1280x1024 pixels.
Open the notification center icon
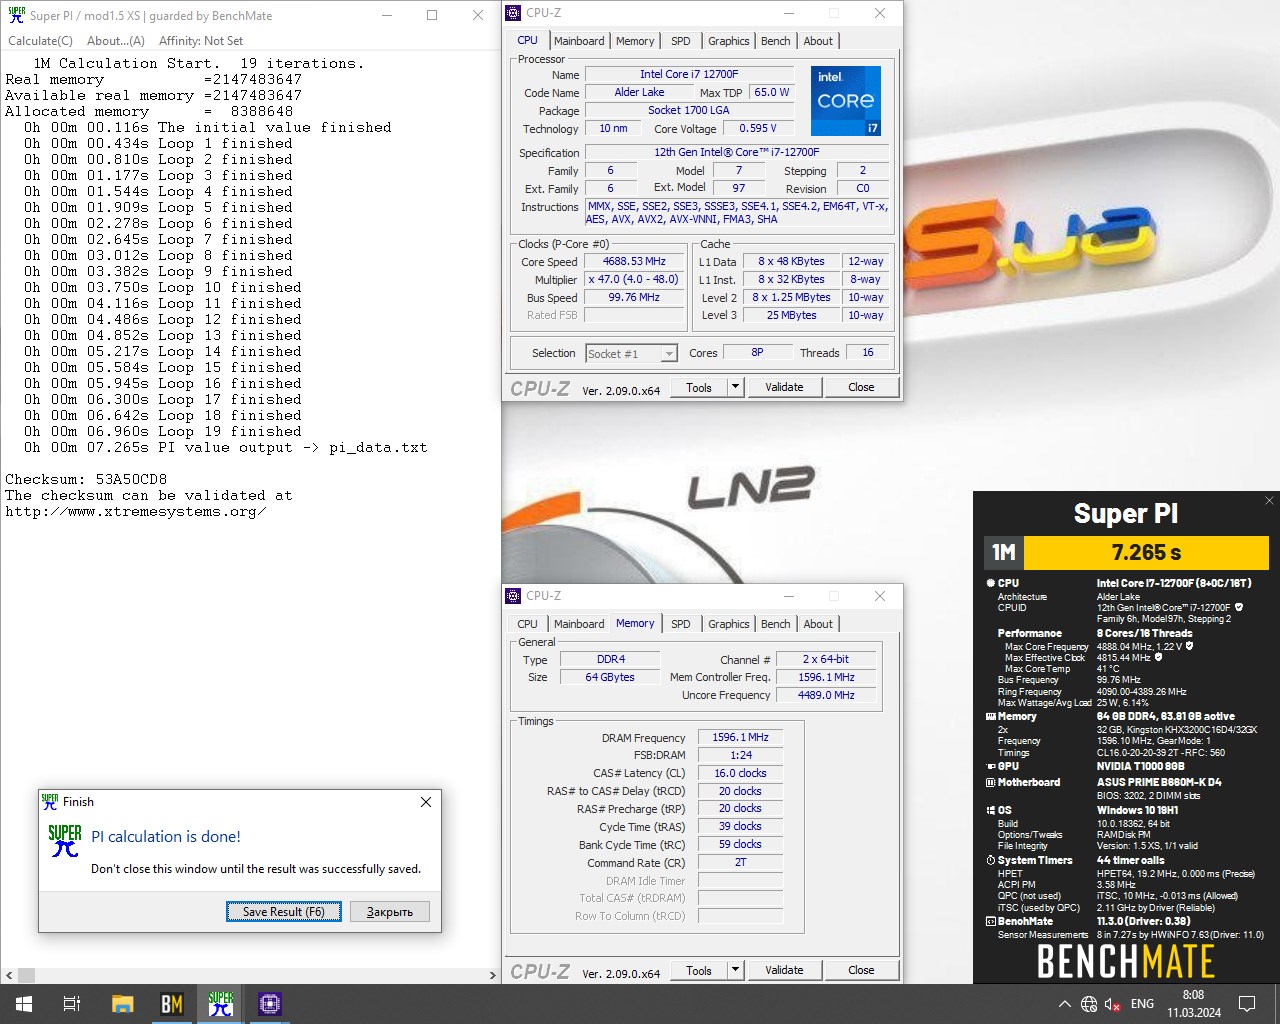(1247, 1004)
